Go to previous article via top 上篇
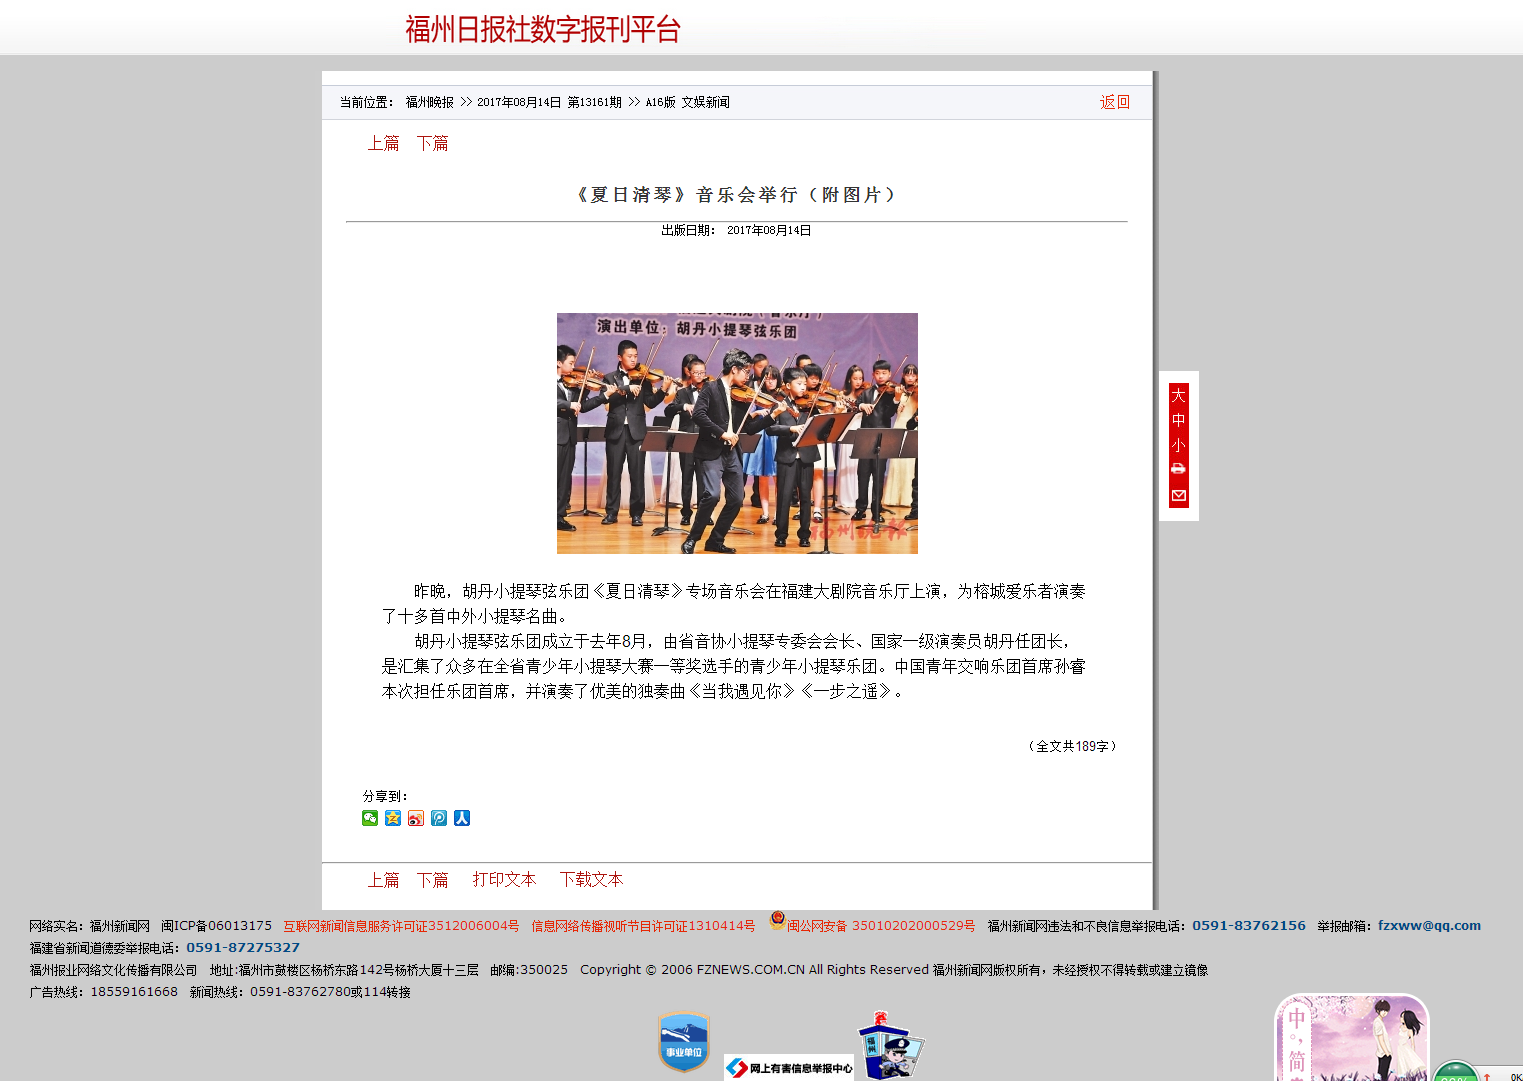Image resolution: width=1523 pixels, height=1081 pixels. click(x=383, y=143)
